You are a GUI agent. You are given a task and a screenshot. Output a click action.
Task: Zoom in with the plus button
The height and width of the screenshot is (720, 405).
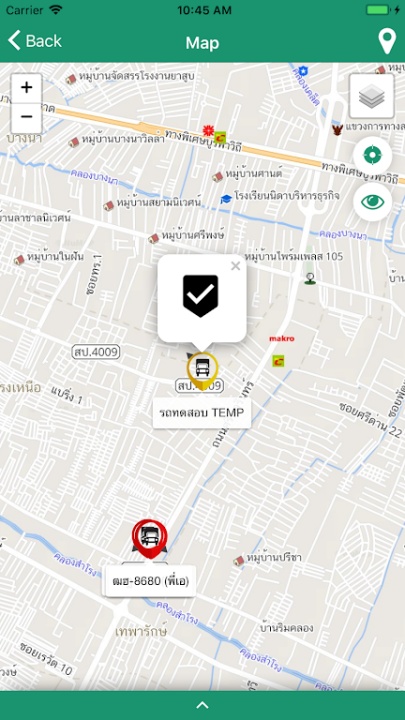pyautogui.click(x=27, y=88)
